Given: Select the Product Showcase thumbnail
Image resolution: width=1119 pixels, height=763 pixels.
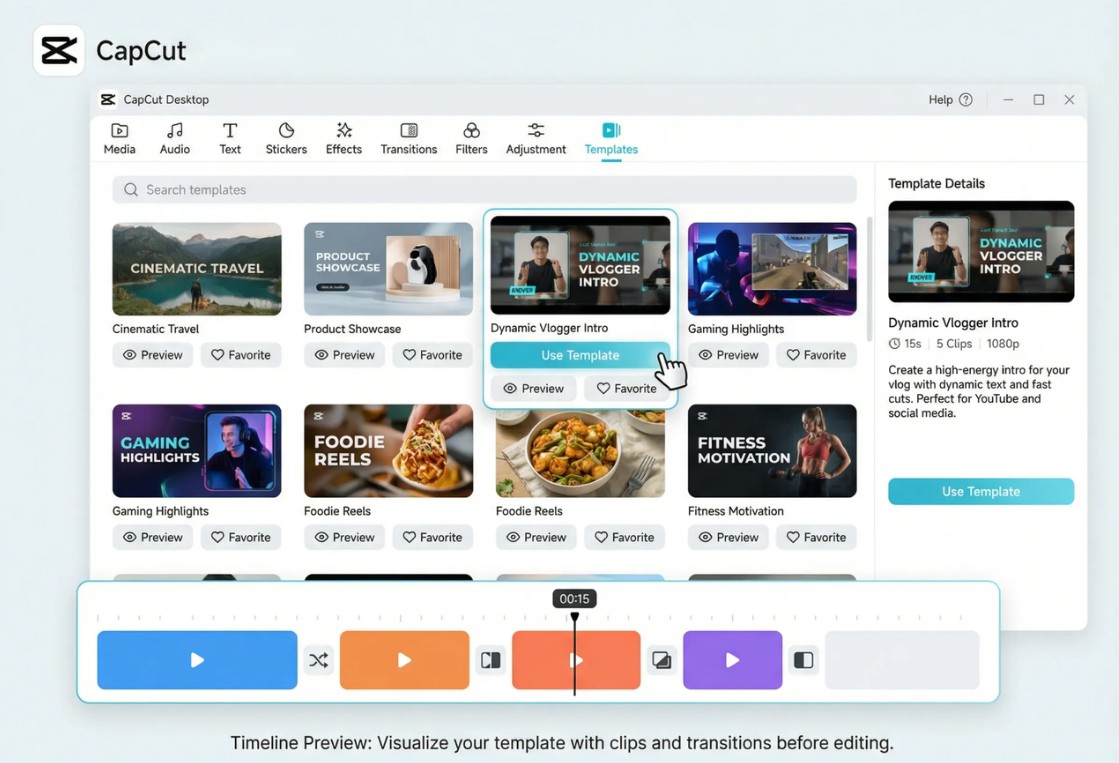Looking at the screenshot, I should 388,269.
